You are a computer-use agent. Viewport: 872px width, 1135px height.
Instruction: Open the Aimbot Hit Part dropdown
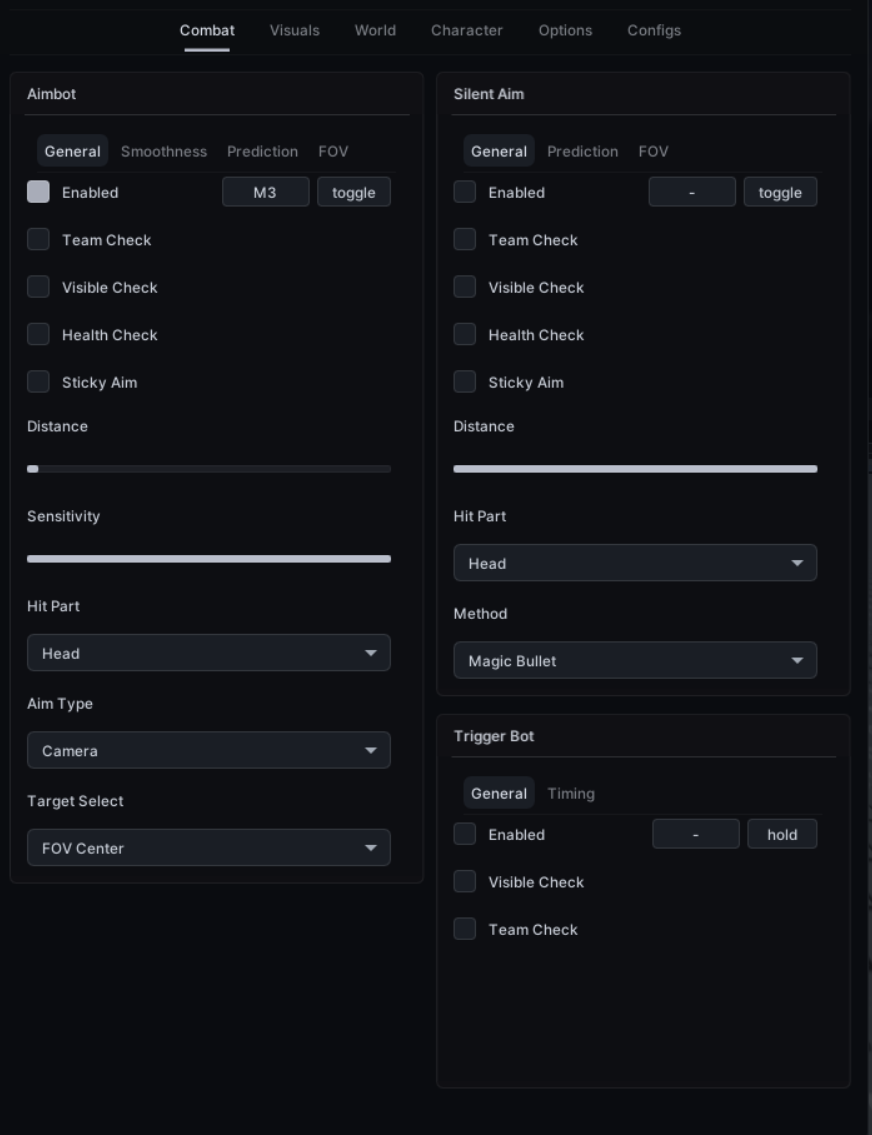click(208, 653)
